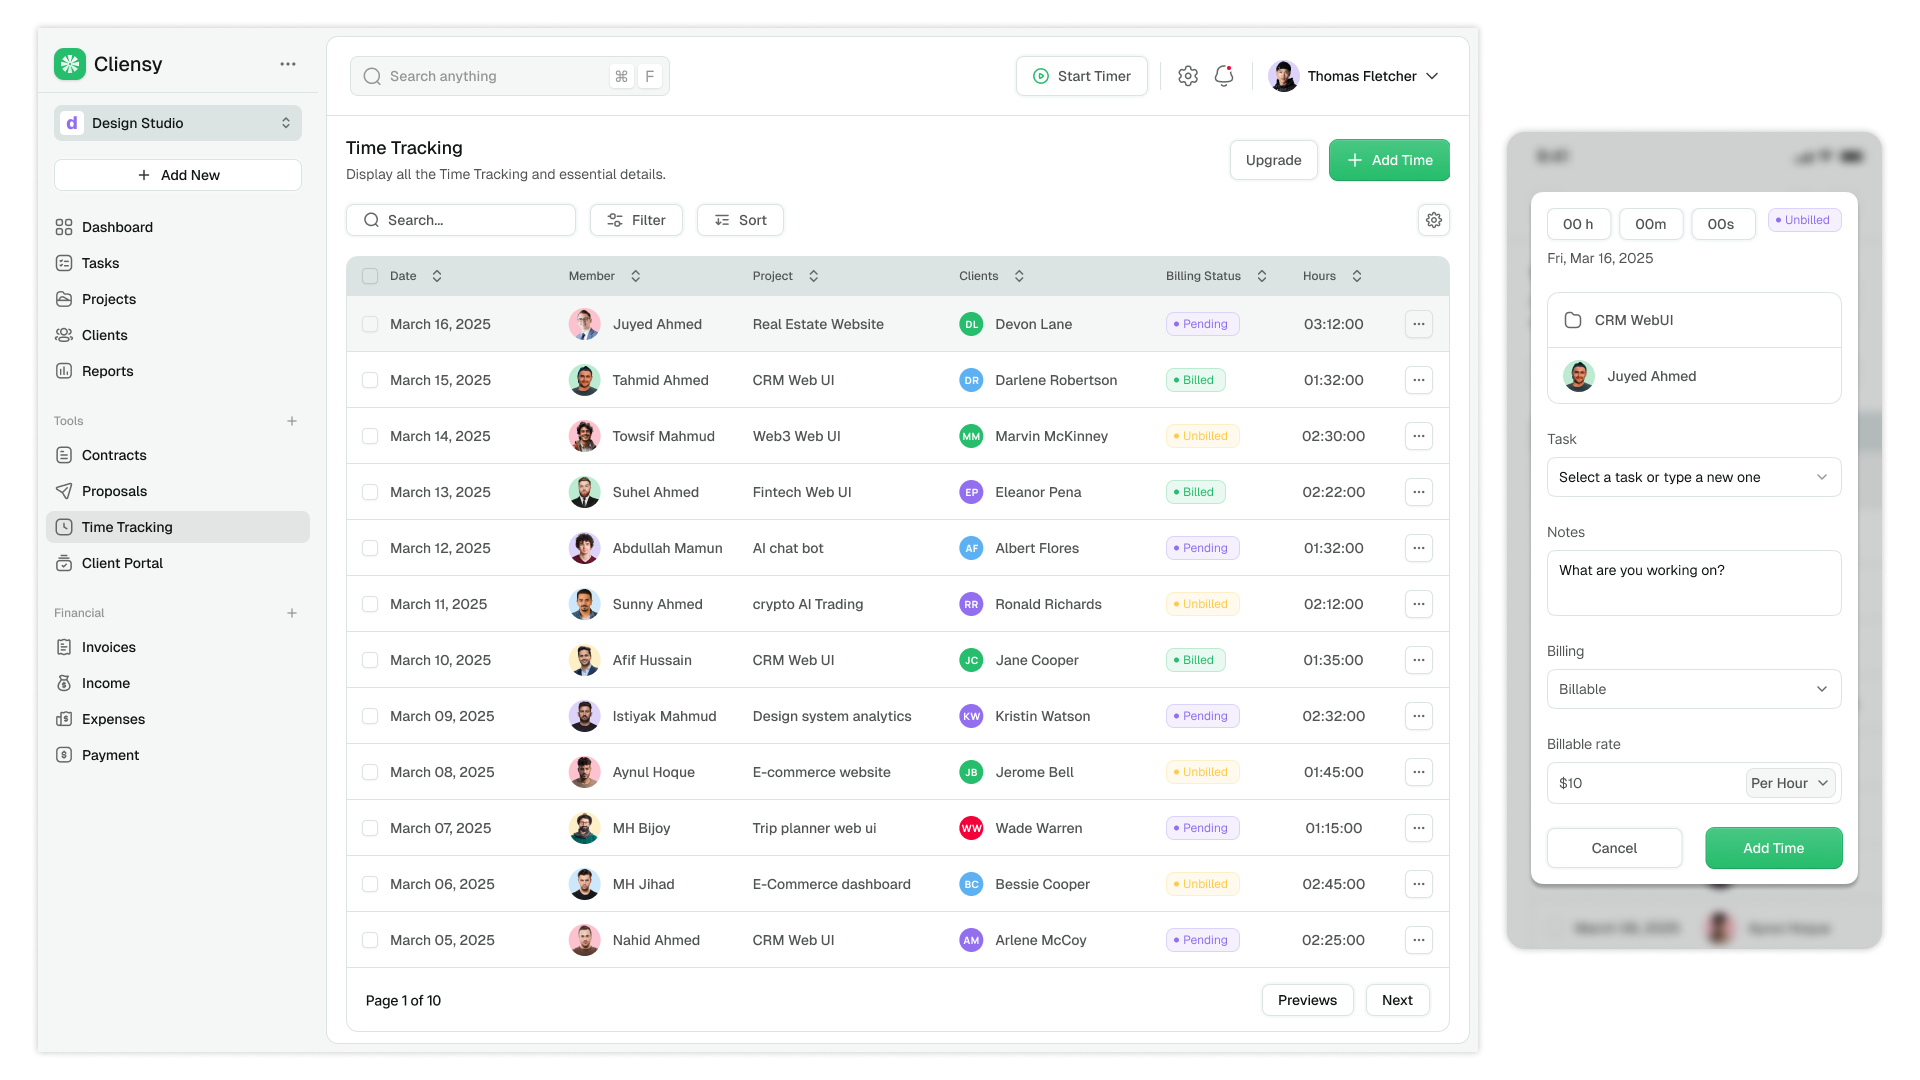Sort by the Billing Status column
Viewport: 1920px width, 1080px height.
1262,276
